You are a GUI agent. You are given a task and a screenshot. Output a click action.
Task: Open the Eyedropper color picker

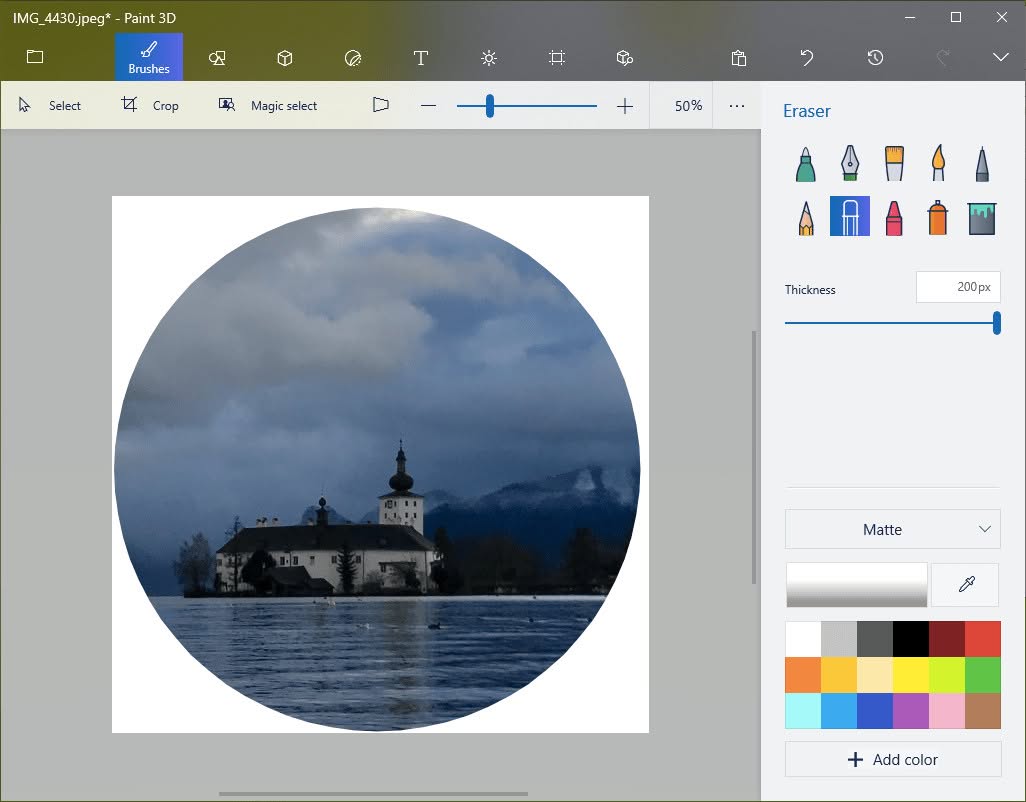coord(966,584)
